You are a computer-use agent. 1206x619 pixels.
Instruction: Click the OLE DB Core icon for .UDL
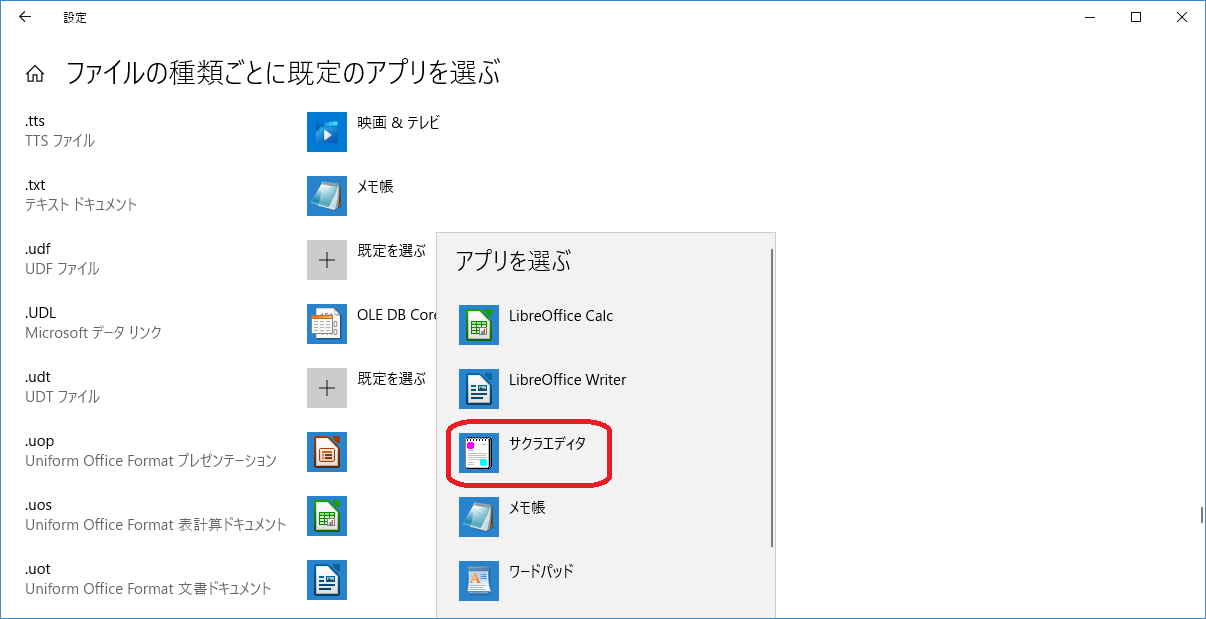click(327, 324)
